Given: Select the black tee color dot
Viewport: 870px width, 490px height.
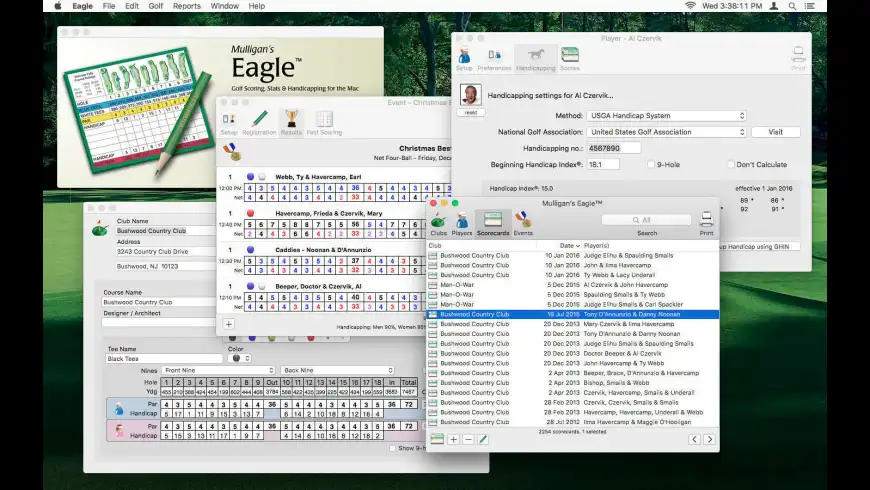Looking at the screenshot, I should pyautogui.click(x=232, y=338).
